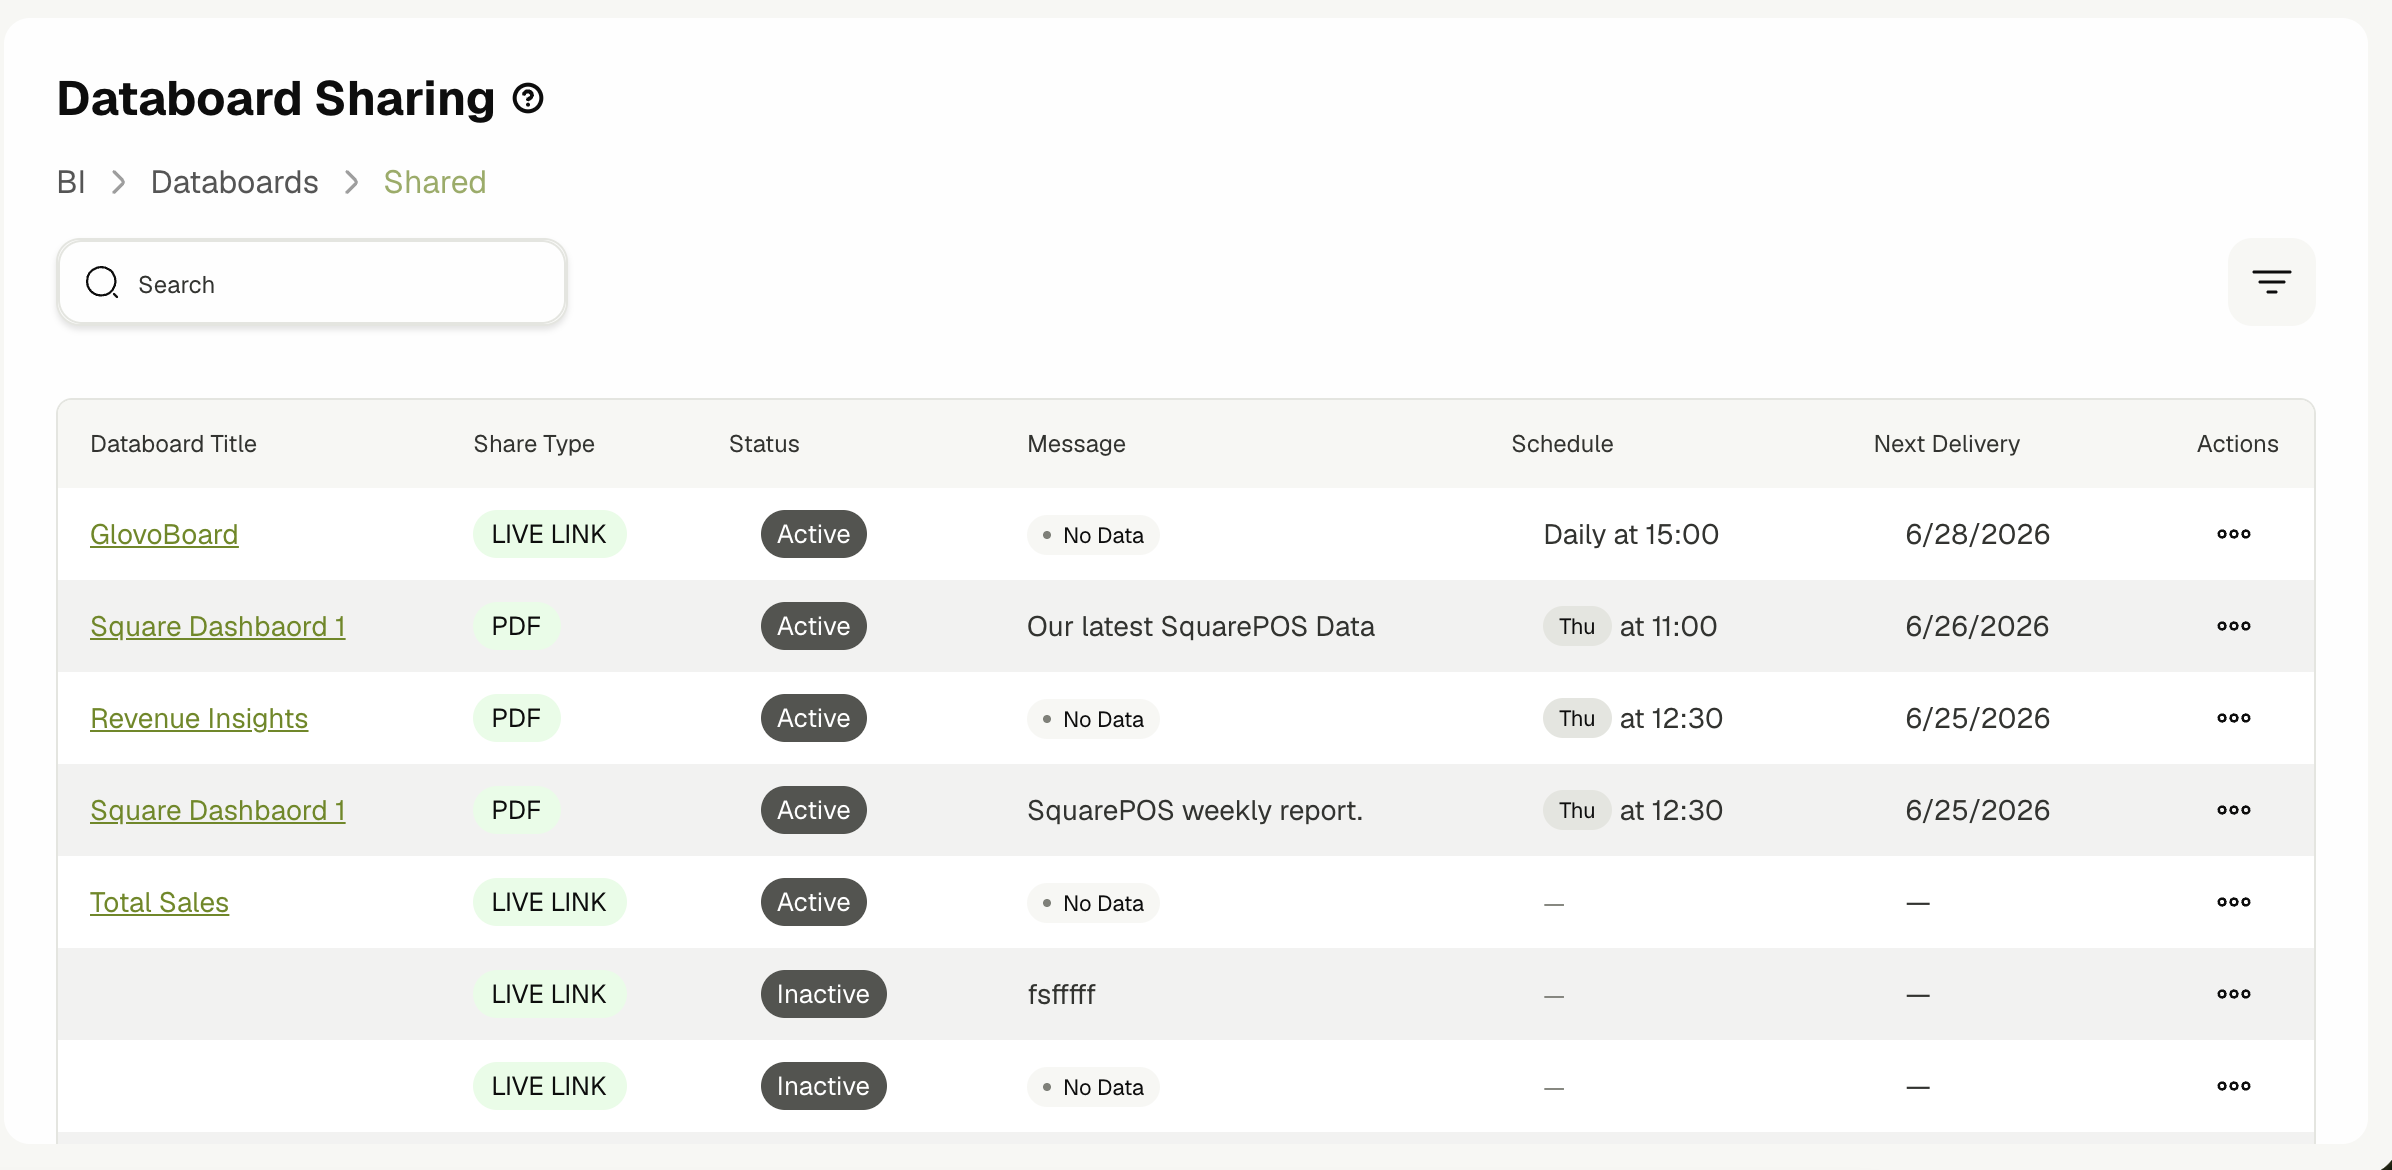Viewport: 2392px width, 1170px height.
Task: Click Inactive badge in the last row
Action: tap(823, 1086)
